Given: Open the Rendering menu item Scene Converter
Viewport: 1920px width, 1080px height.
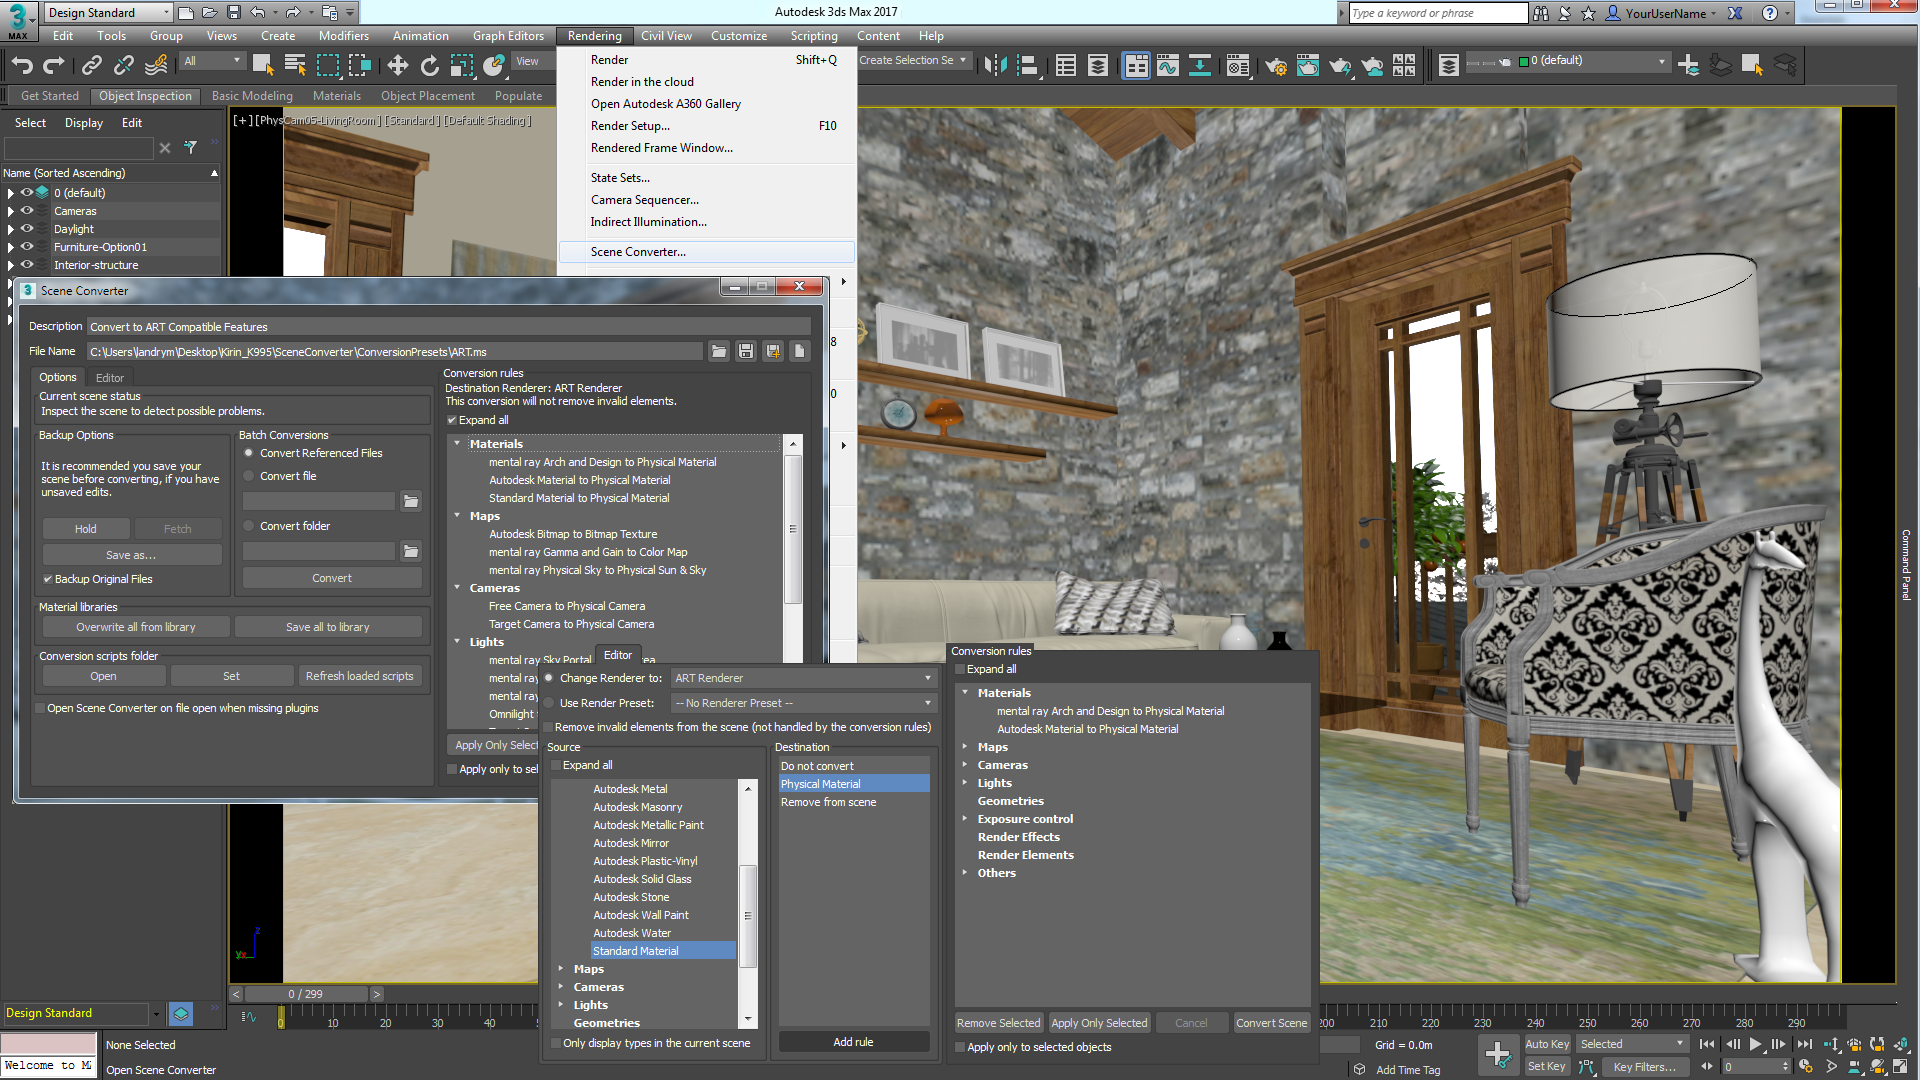Looking at the screenshot, I should pyautogui.click(x=639, y=251).
